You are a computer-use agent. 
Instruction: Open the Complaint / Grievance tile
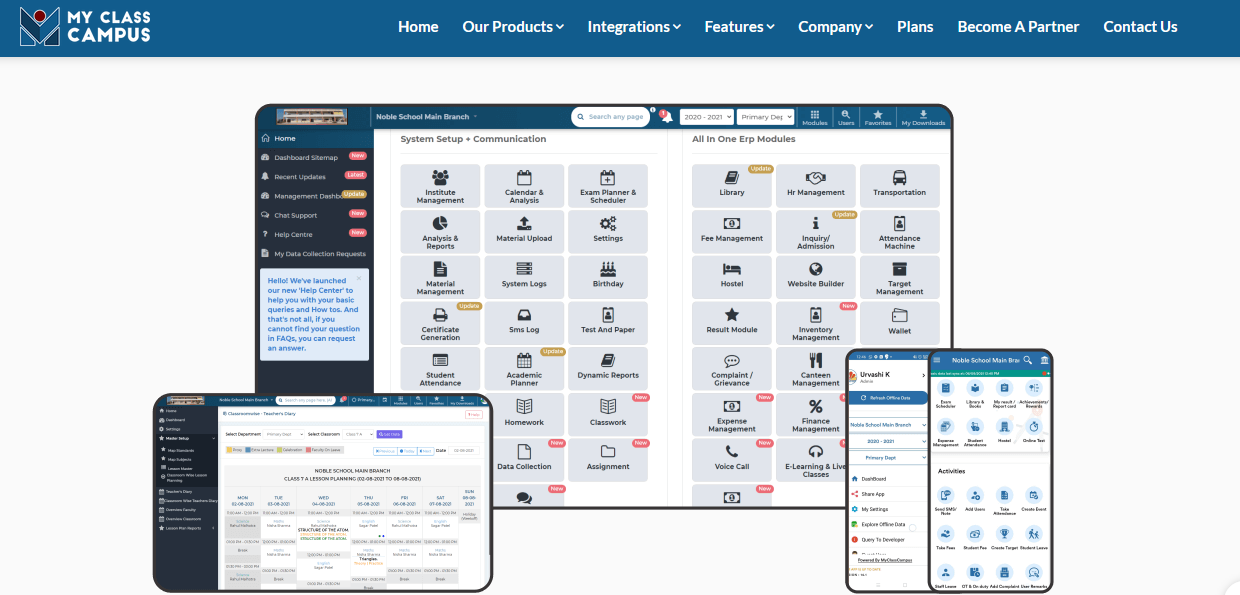click(x=732, y=369)
